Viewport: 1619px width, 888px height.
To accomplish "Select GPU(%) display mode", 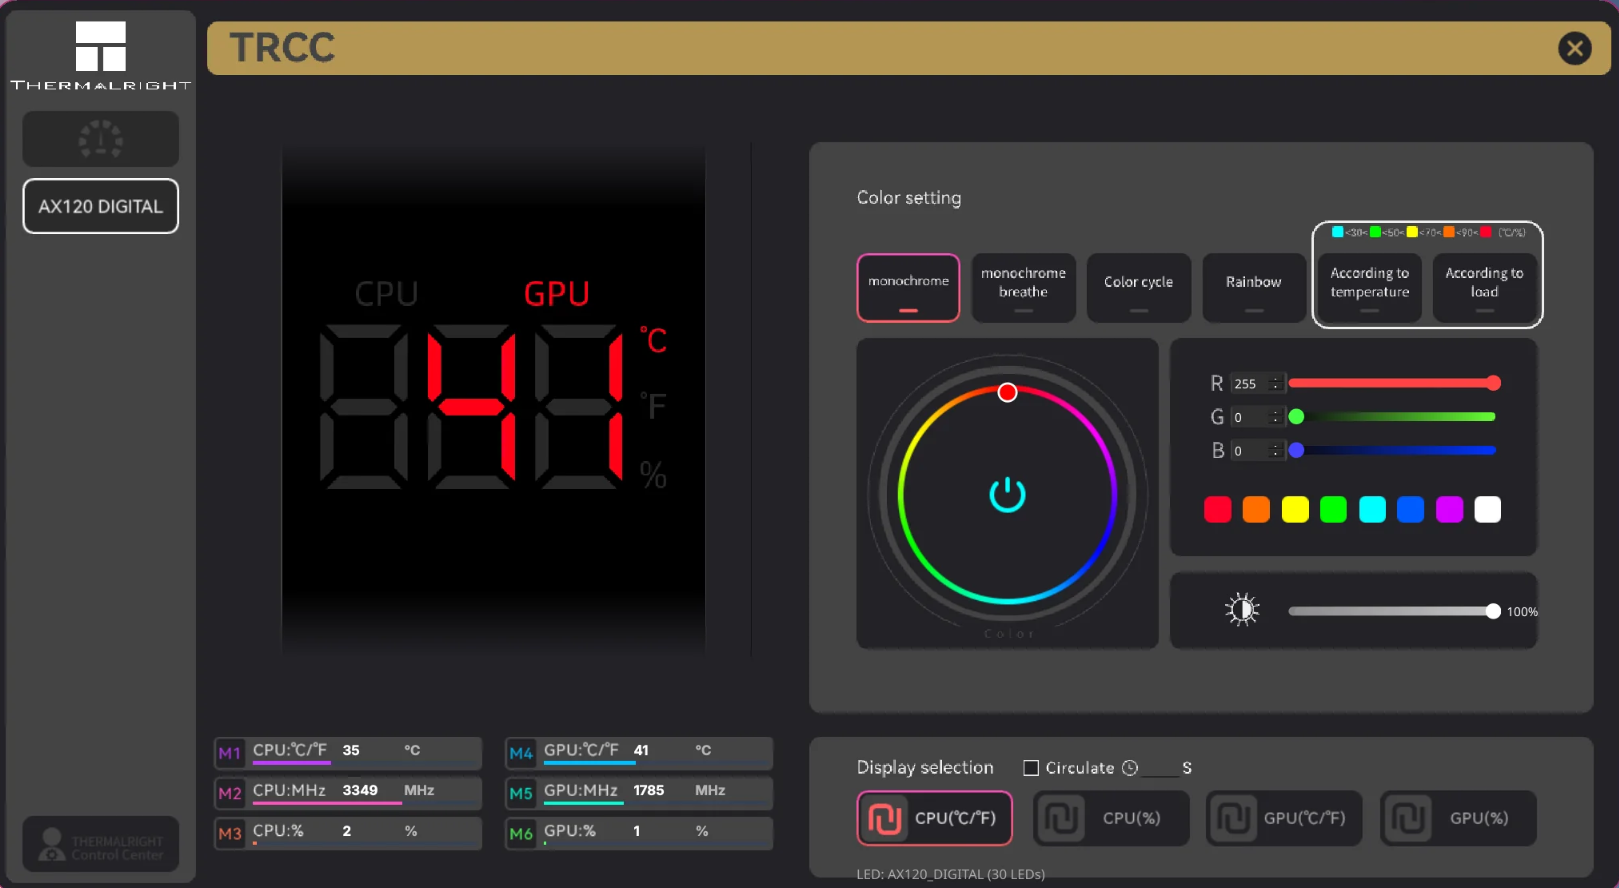I will (x=1458, y=818).
